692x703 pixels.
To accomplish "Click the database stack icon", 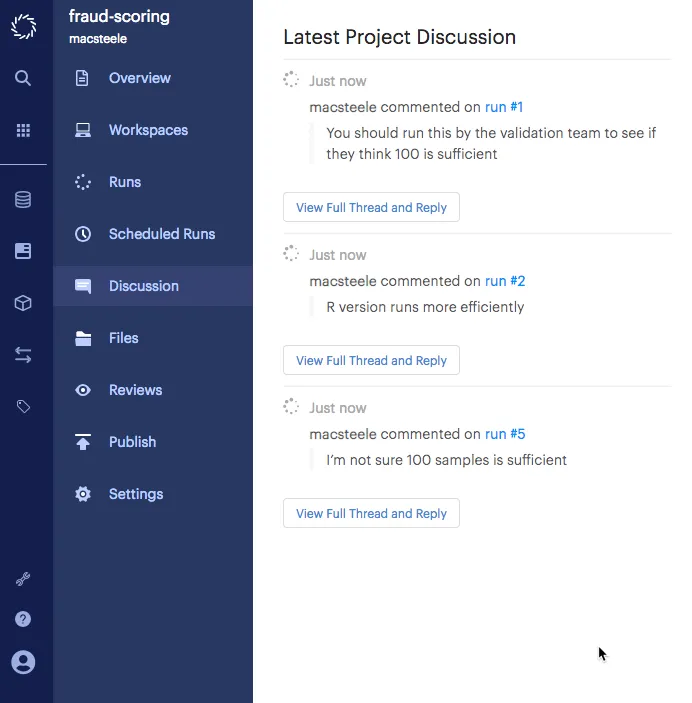I will tap(23, 200).
